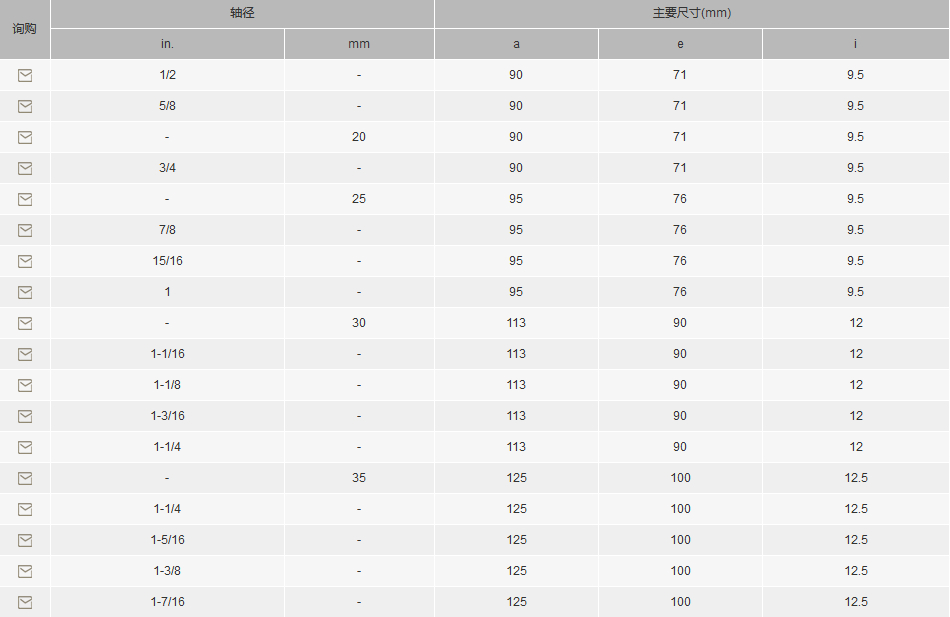This screenshot has width=950, height=617.
Task: Click the 轴径 header cell
Action: 242,13
